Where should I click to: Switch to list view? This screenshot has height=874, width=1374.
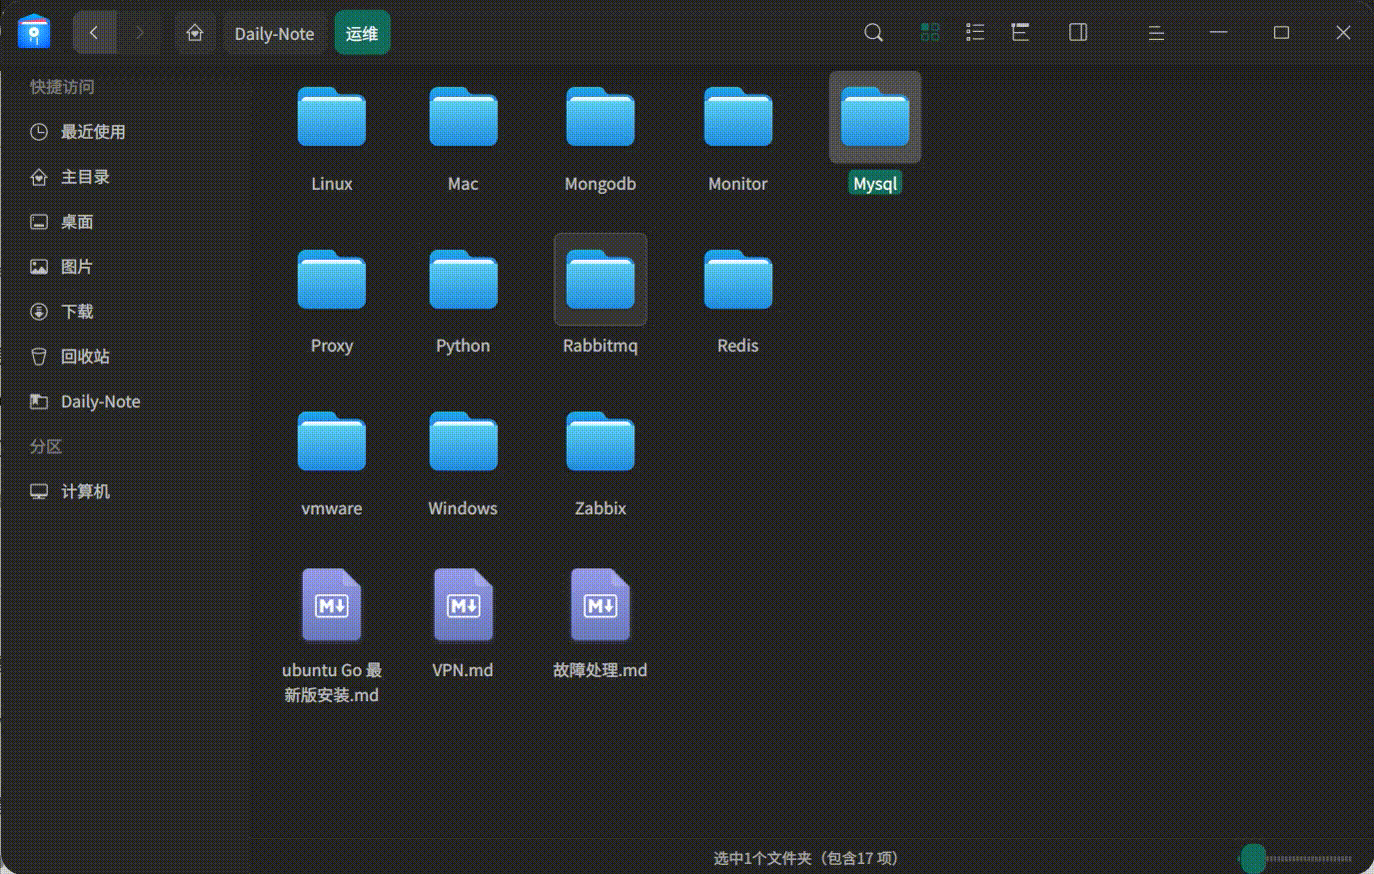click(975, 33)
